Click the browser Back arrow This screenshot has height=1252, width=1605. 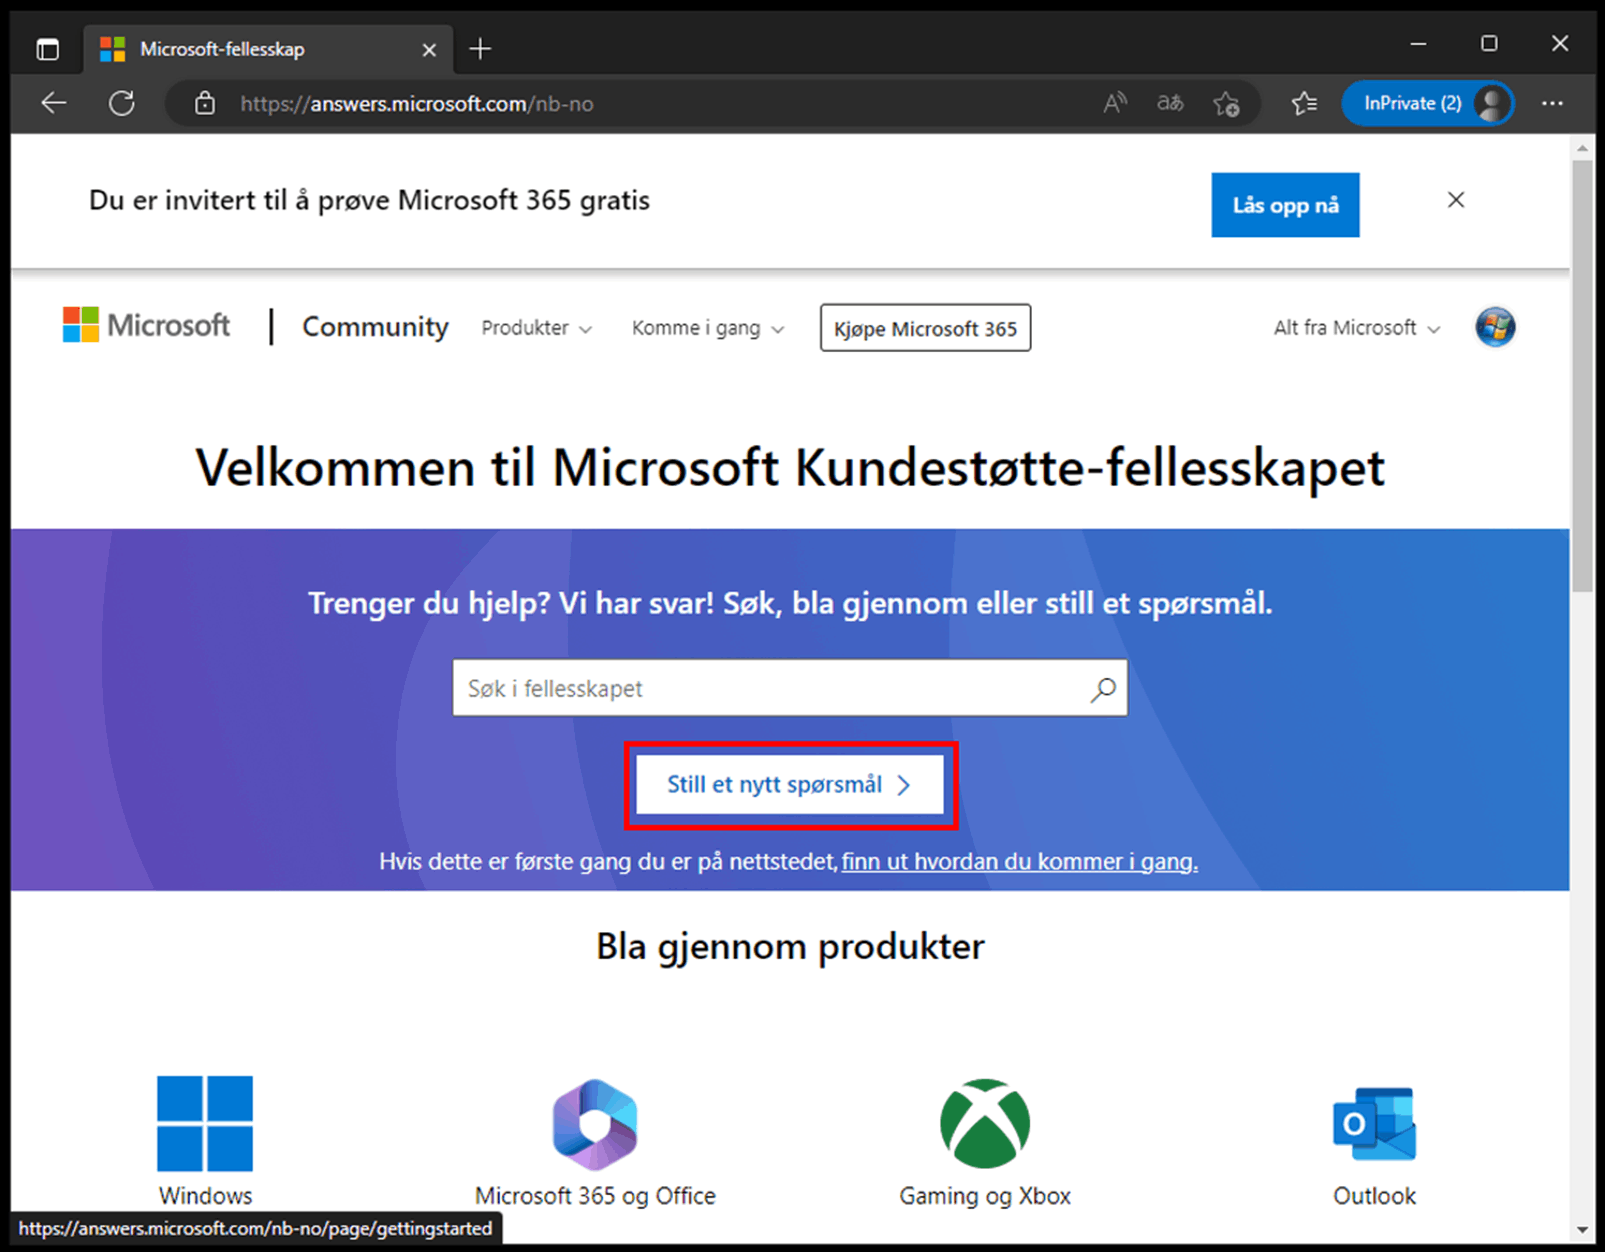click(54, 103)
